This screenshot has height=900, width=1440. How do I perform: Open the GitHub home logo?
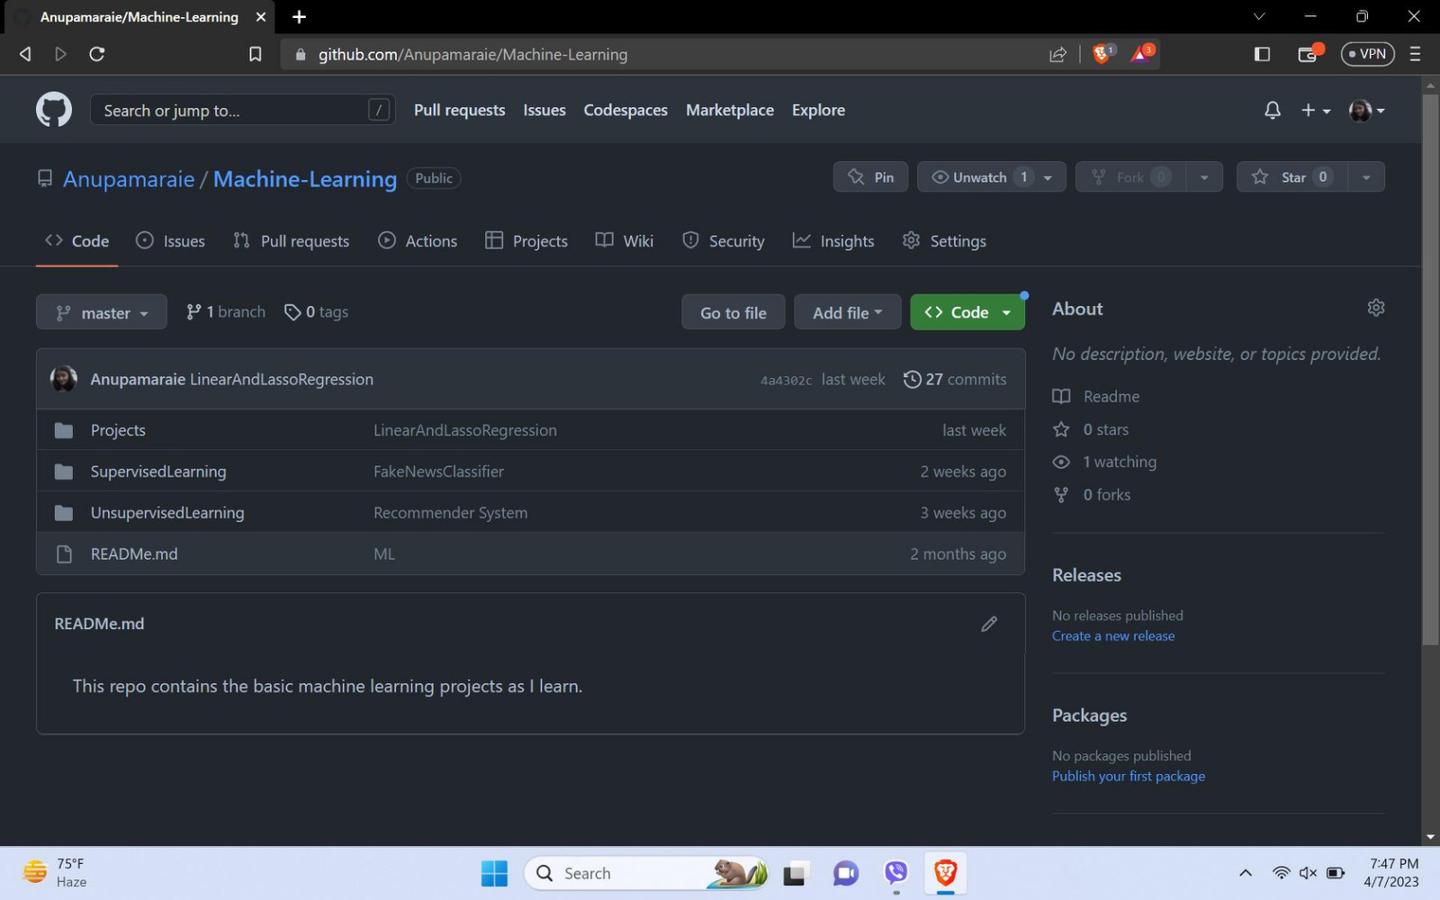click(54, 110)
